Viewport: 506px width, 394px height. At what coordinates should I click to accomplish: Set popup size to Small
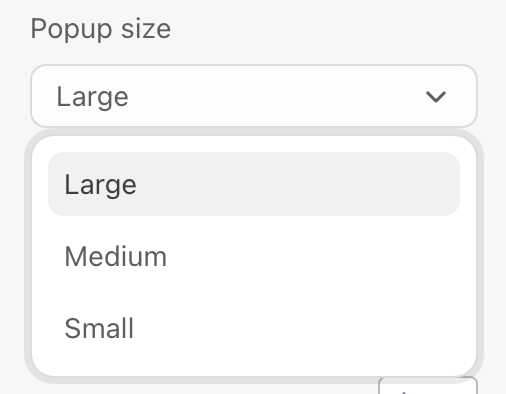tap(254, 328)
